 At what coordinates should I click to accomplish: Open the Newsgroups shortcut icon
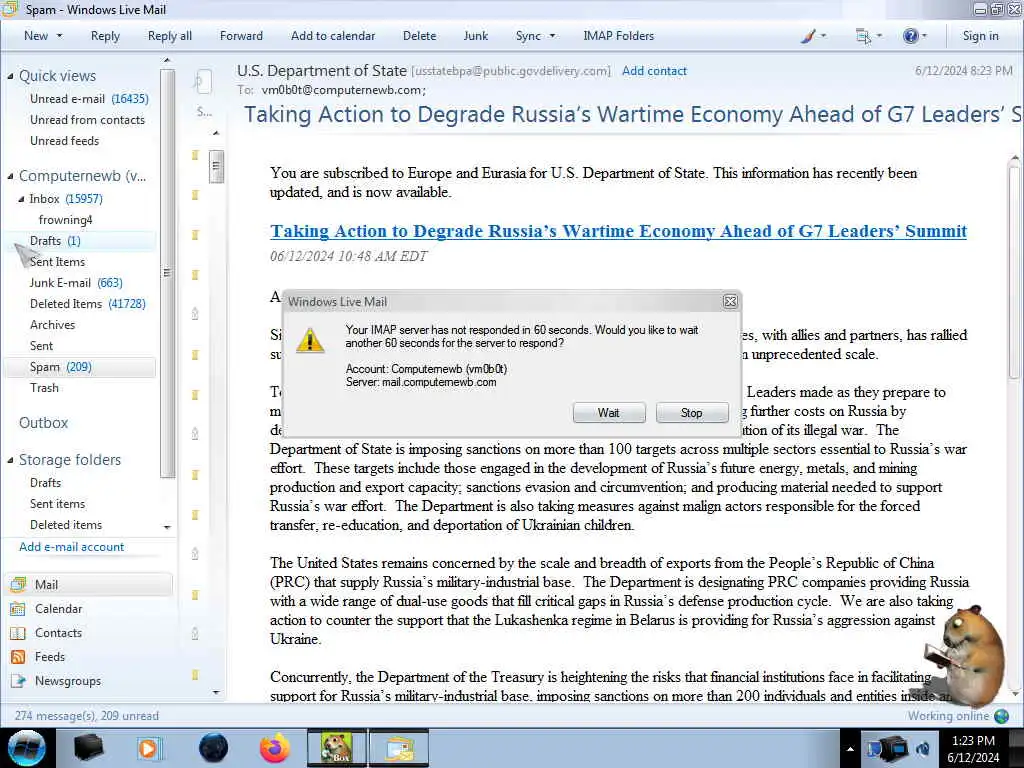click(18, 681)
